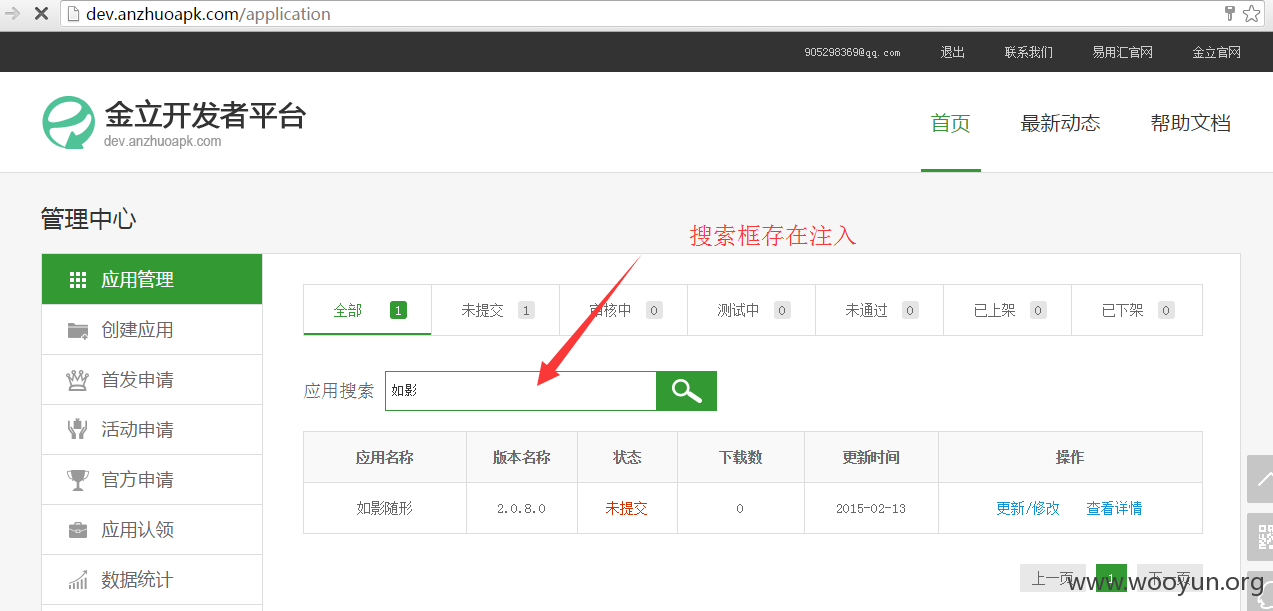1273x611 pixels.
Task: Open the 最新动态 navigation item
Action: 1061,123
